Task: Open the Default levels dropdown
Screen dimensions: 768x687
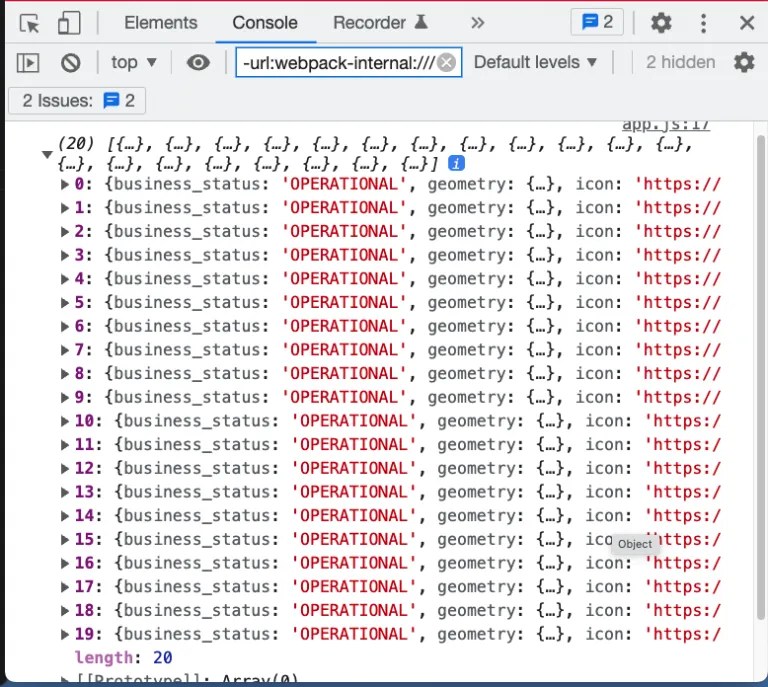Action: tap(535, 62)
